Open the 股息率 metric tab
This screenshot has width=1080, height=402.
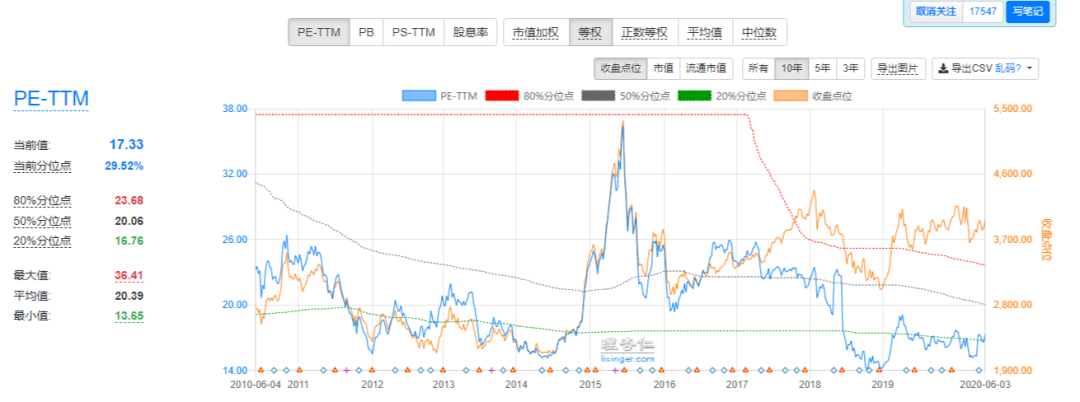click(469, 32)
